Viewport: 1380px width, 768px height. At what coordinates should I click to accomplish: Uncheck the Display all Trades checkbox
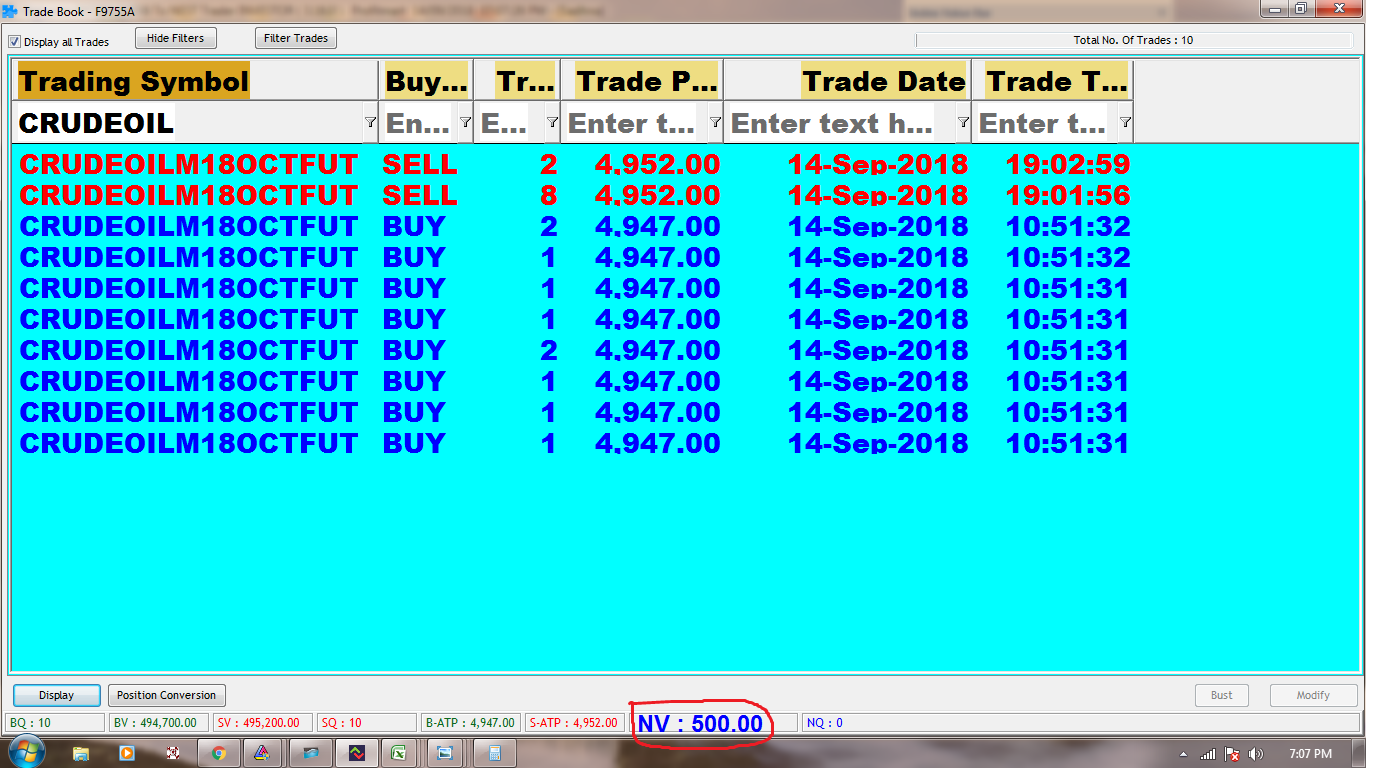15,42
